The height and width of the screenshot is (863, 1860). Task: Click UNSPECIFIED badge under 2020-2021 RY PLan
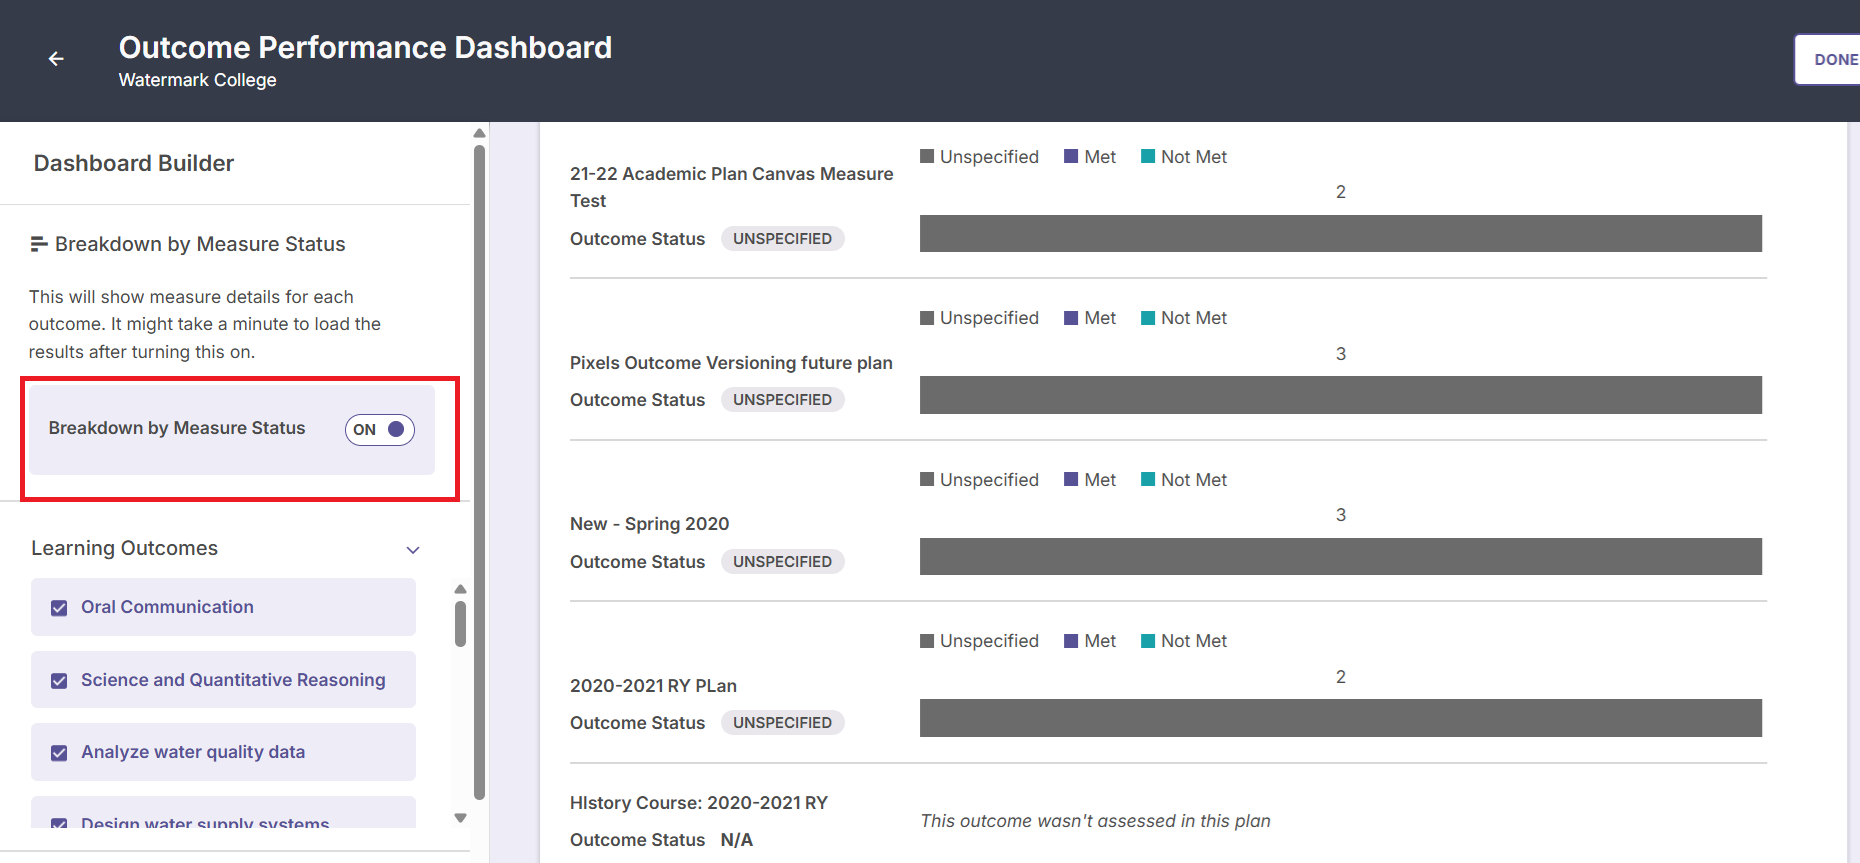coord(782,723)
